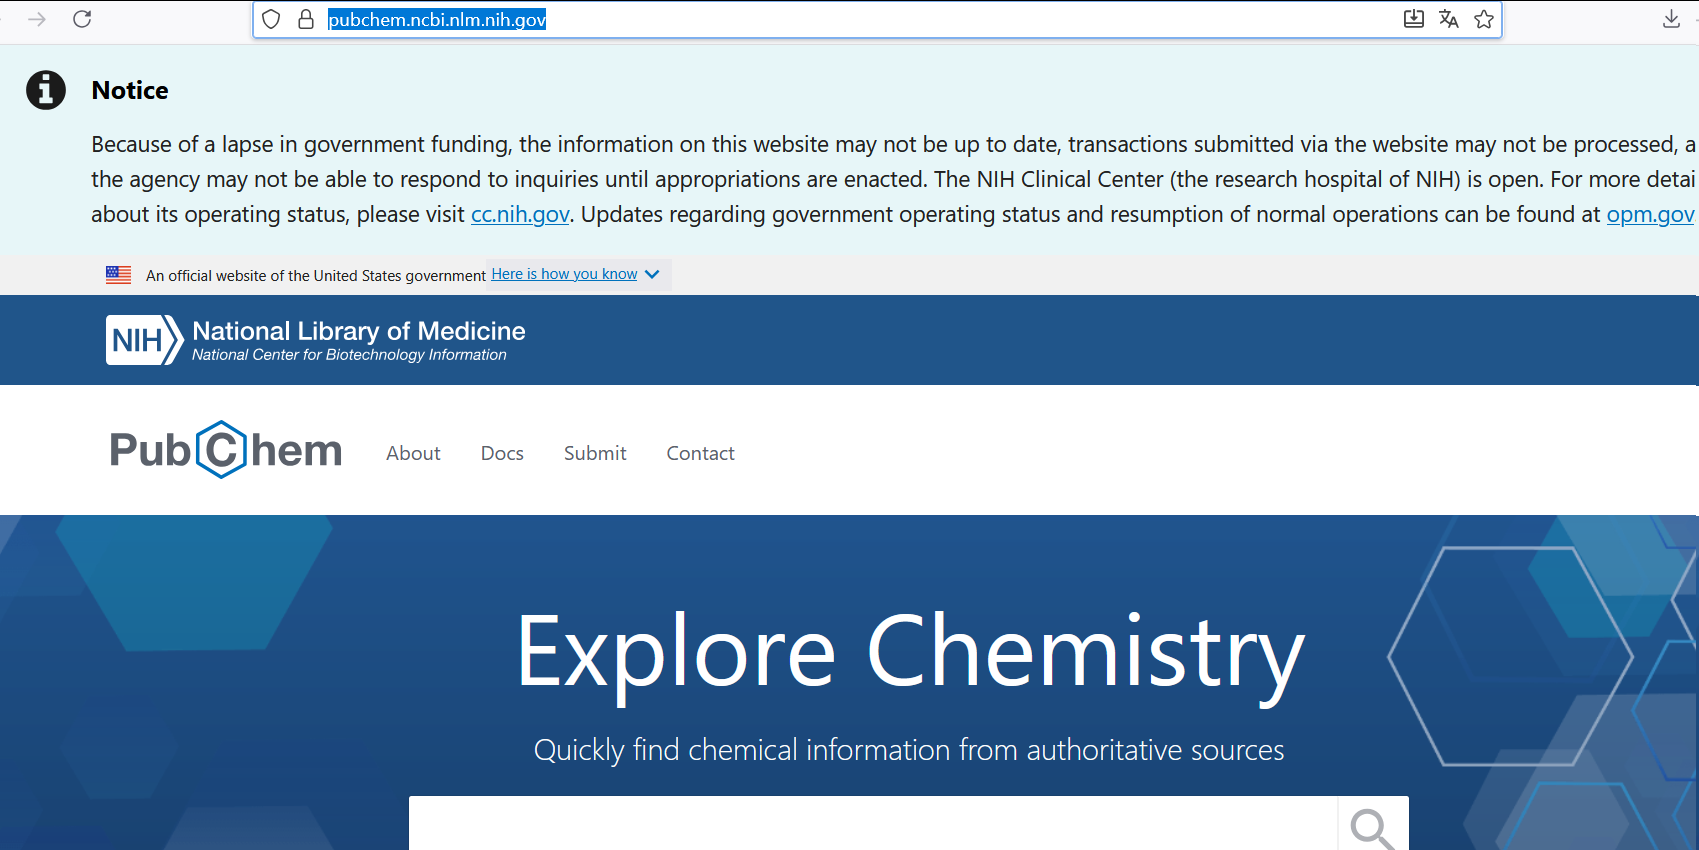Follow the cc.nih.gov link
This screenshot has height=850, width=1699.
520,215
